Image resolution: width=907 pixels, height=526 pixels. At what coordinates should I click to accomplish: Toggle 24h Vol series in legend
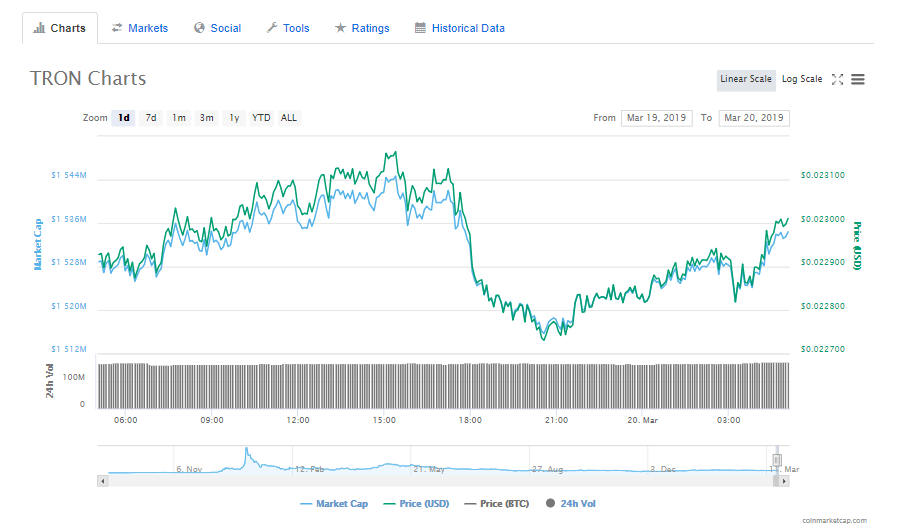click(571, 503)
